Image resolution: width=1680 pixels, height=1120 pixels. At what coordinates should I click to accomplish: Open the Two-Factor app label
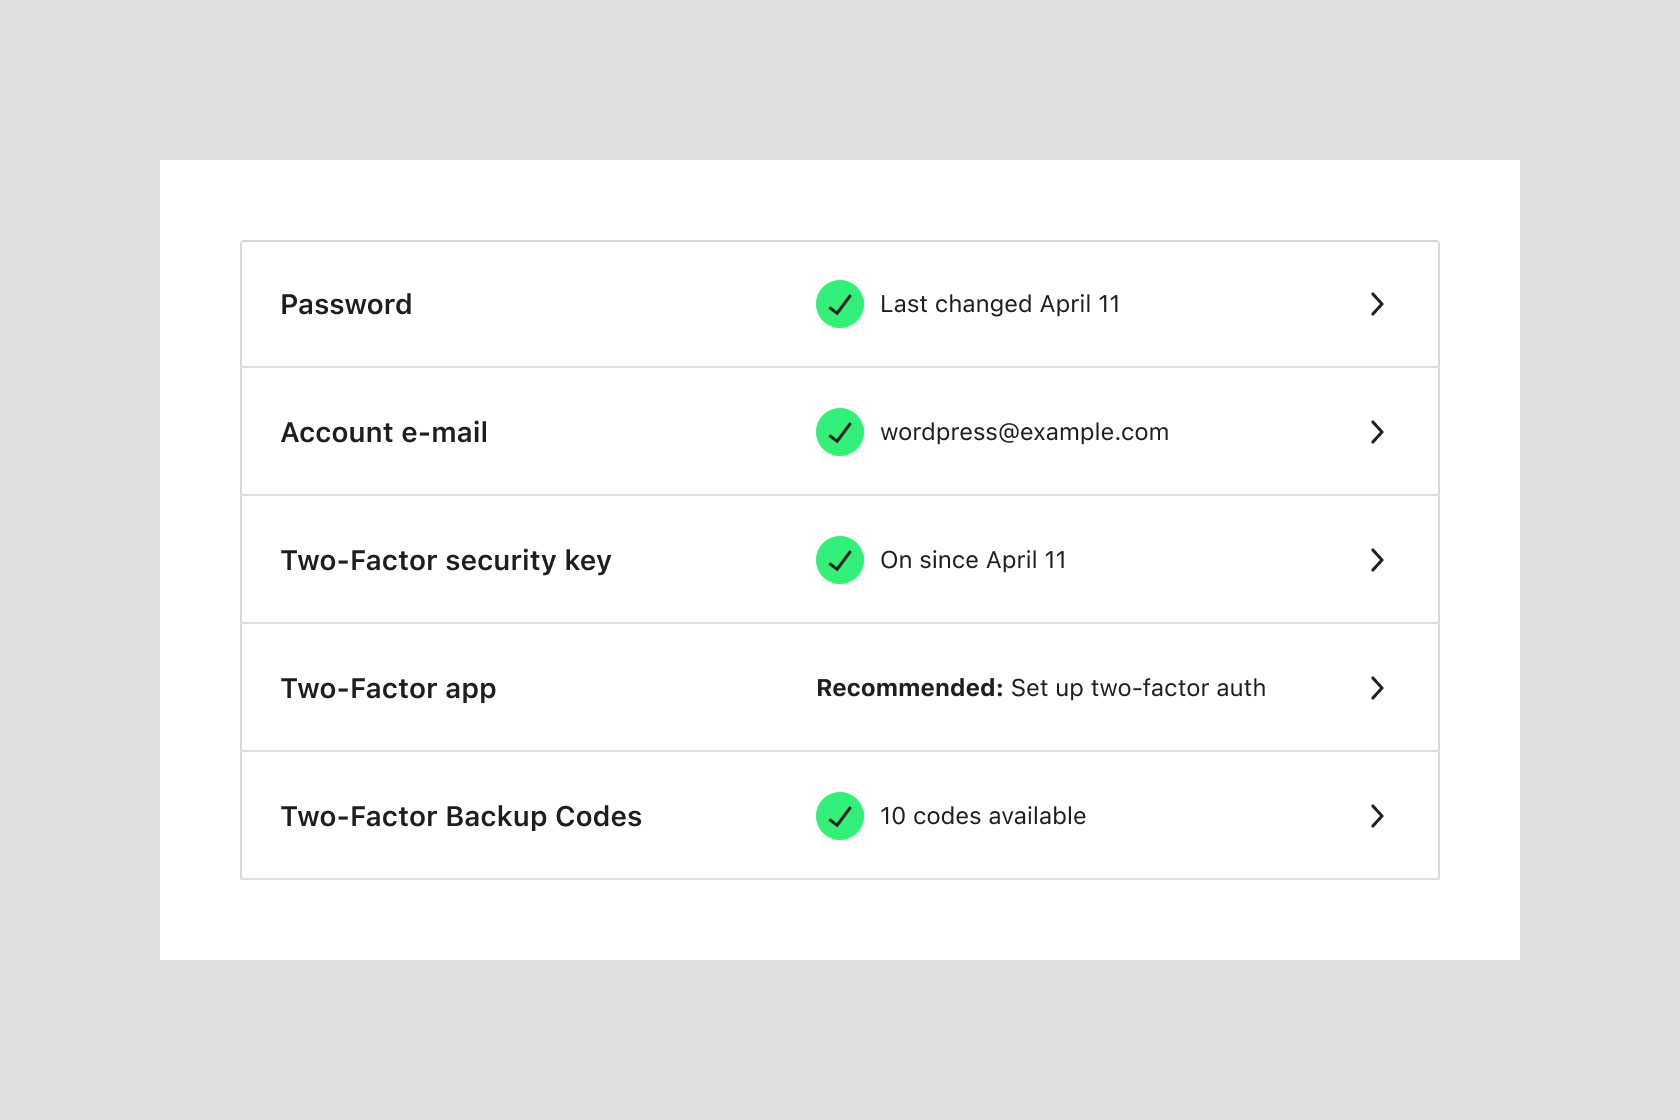(x=388, y=688)
